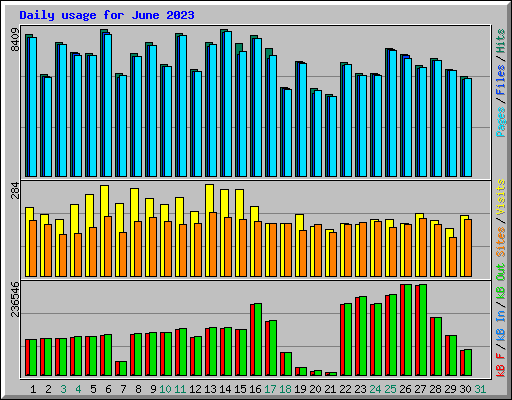Click day label 31 on x-axis

pos(480,389)
